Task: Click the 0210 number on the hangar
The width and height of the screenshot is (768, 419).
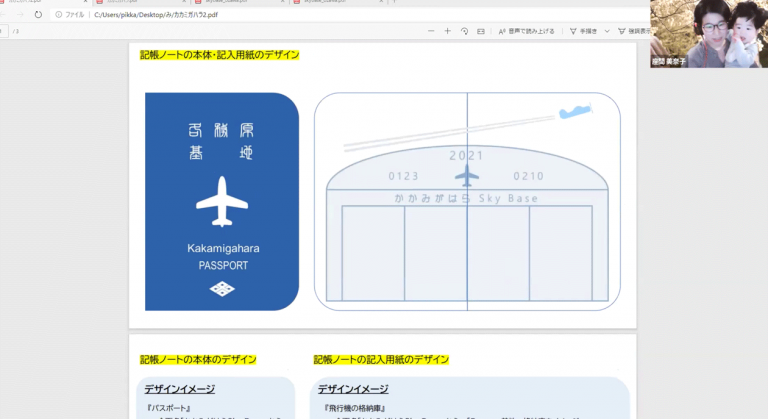Action: click(x=528, y=176)
